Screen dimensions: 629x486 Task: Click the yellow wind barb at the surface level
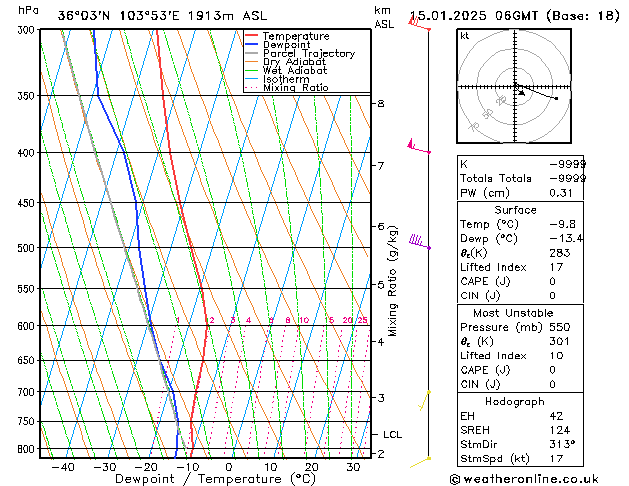(x=421, y=461)
